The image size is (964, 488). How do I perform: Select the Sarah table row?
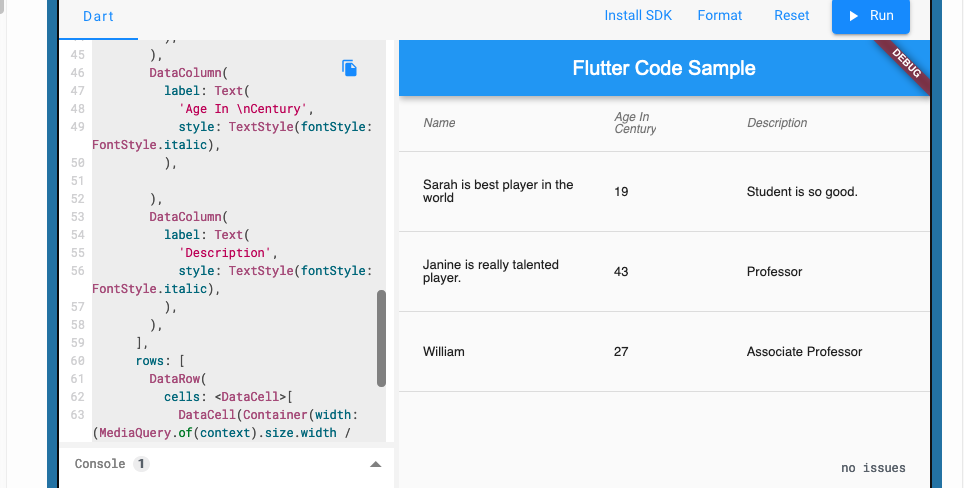tap(664, 192)
